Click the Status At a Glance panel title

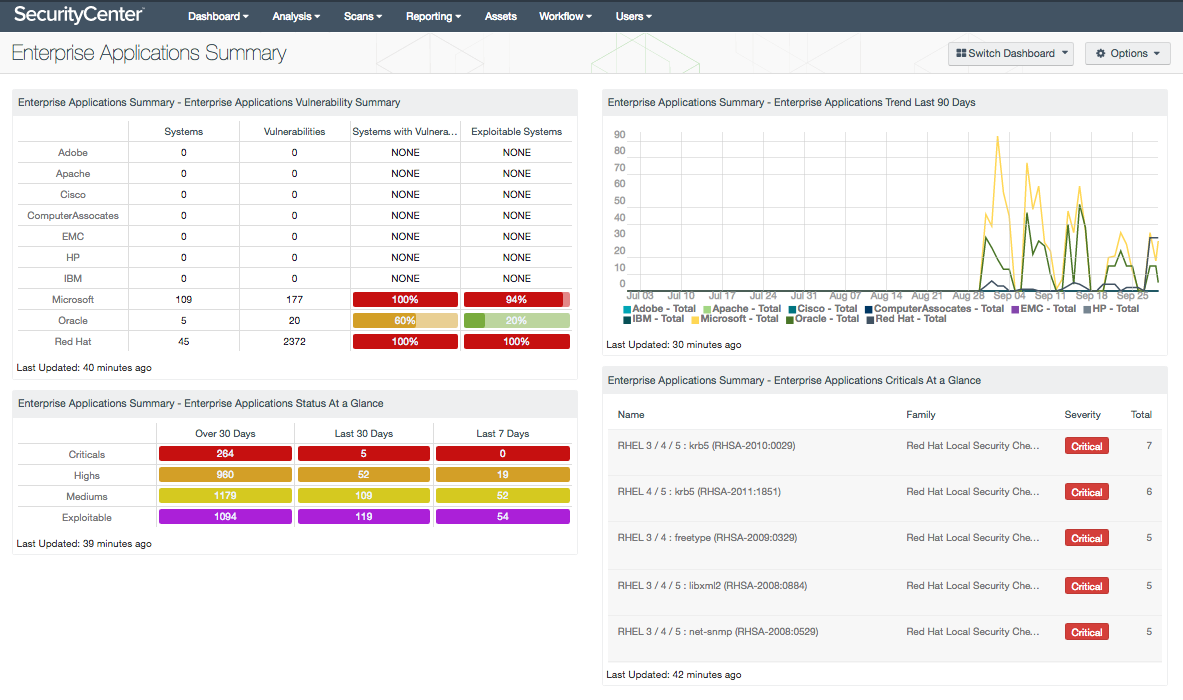201,404
